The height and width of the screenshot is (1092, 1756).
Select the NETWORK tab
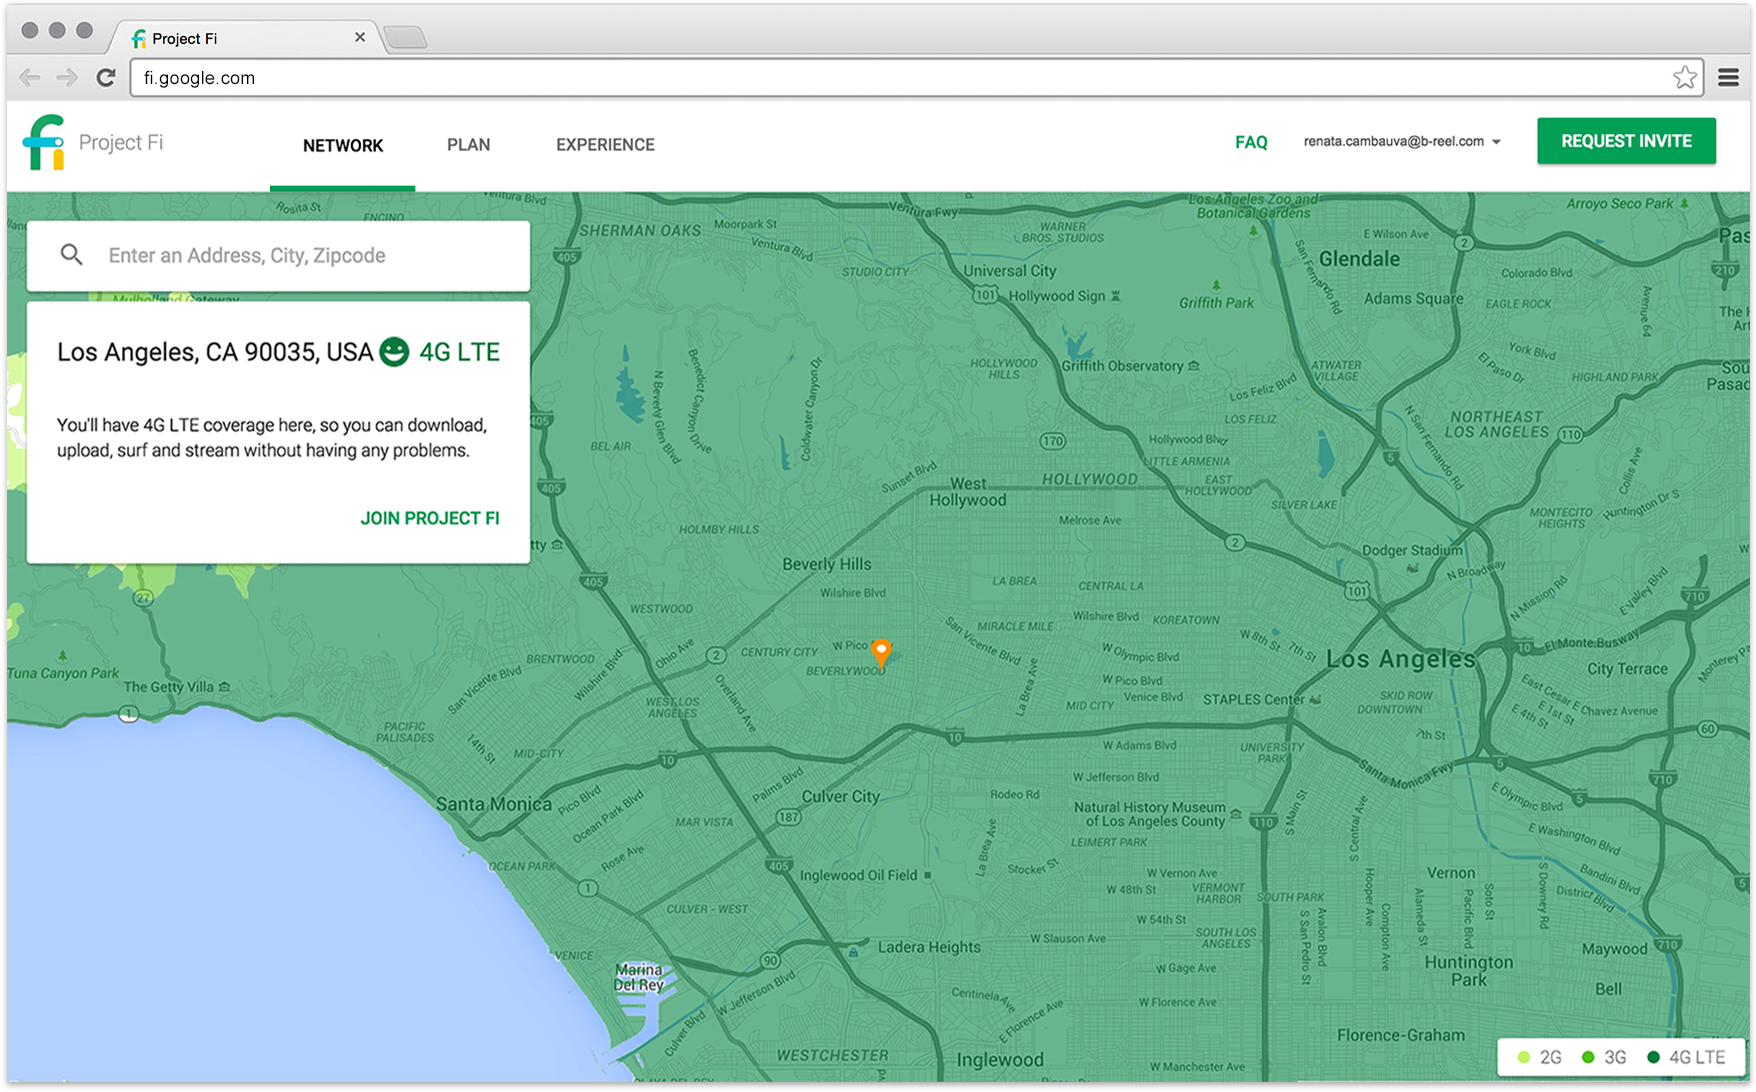(343, 146)
